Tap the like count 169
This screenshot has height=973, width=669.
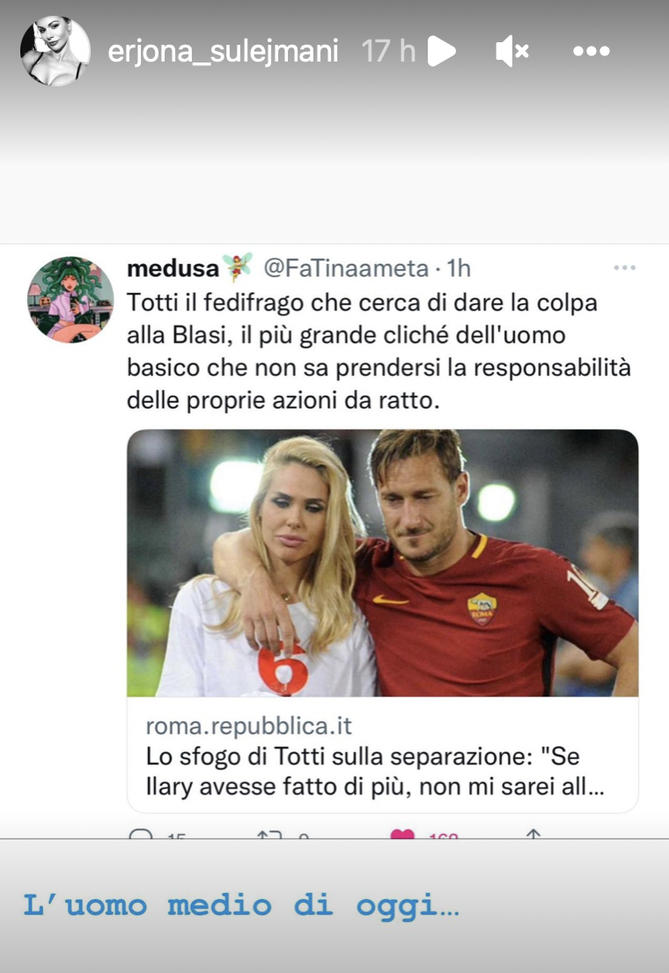(x=442, y=840)
